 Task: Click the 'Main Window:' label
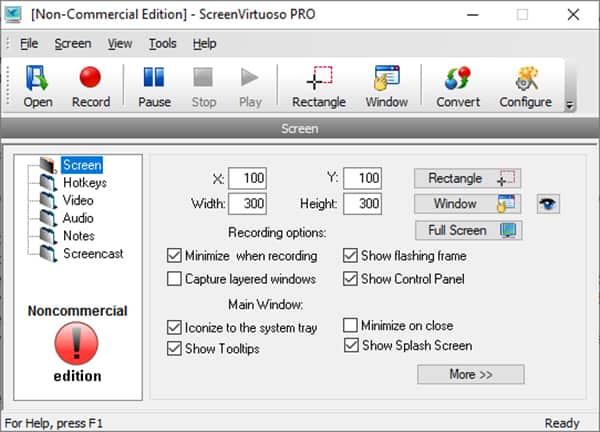(266, 305)
